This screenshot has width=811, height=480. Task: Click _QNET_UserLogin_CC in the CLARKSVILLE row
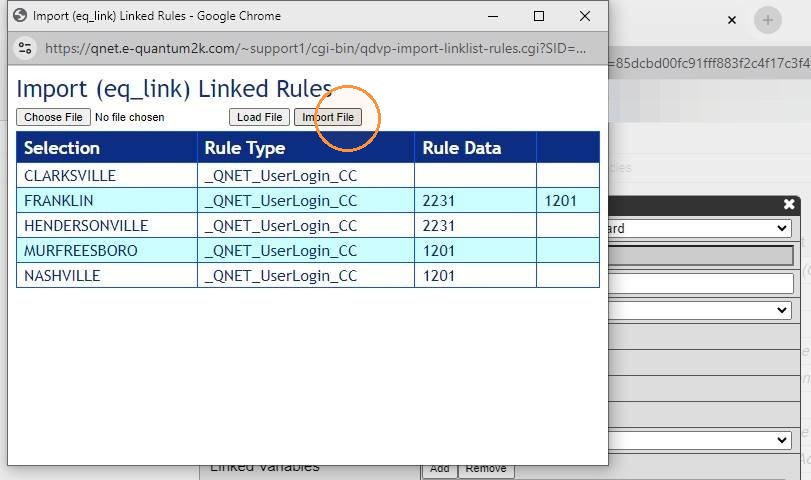pyautogui.click(x=281, y=176)
